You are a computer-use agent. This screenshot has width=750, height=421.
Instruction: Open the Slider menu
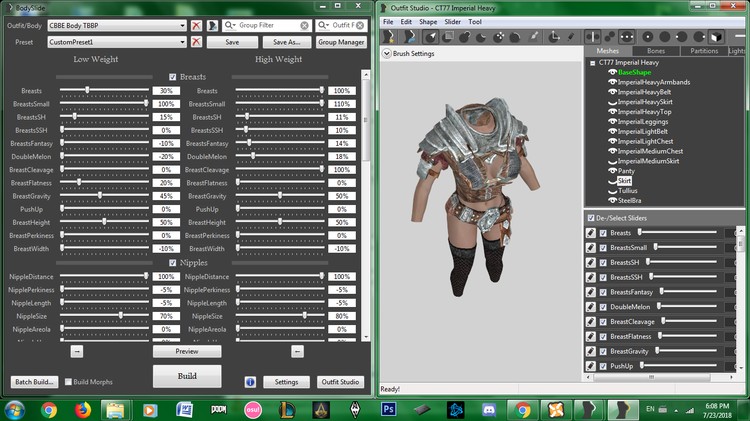tap(452, 22)
